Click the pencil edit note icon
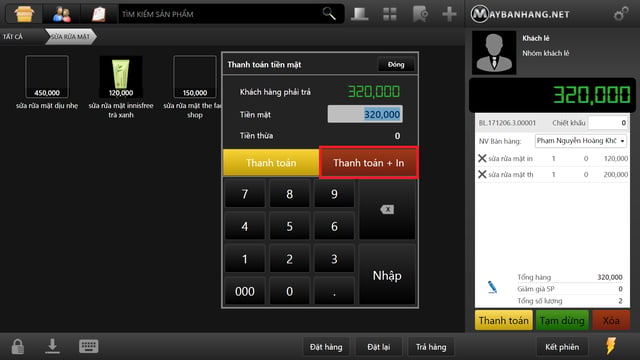 [x=492, y=287]
